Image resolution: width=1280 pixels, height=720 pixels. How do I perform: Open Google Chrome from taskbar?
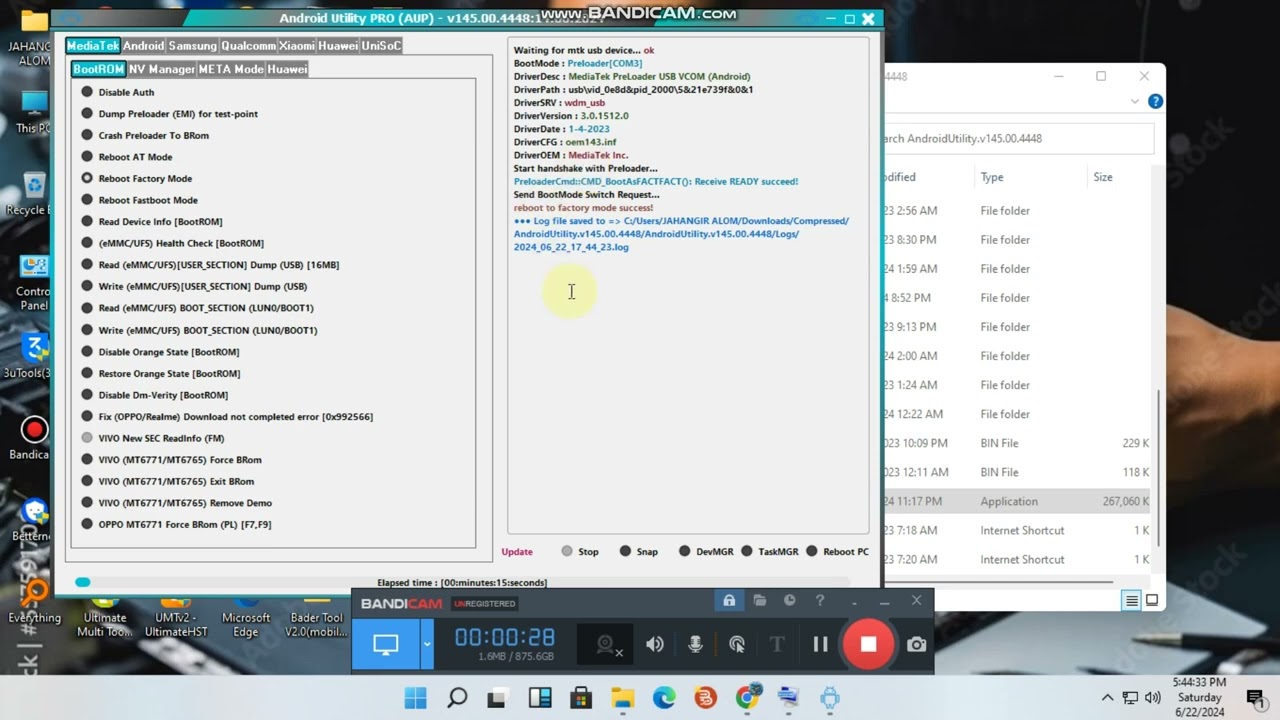[746, 698]
